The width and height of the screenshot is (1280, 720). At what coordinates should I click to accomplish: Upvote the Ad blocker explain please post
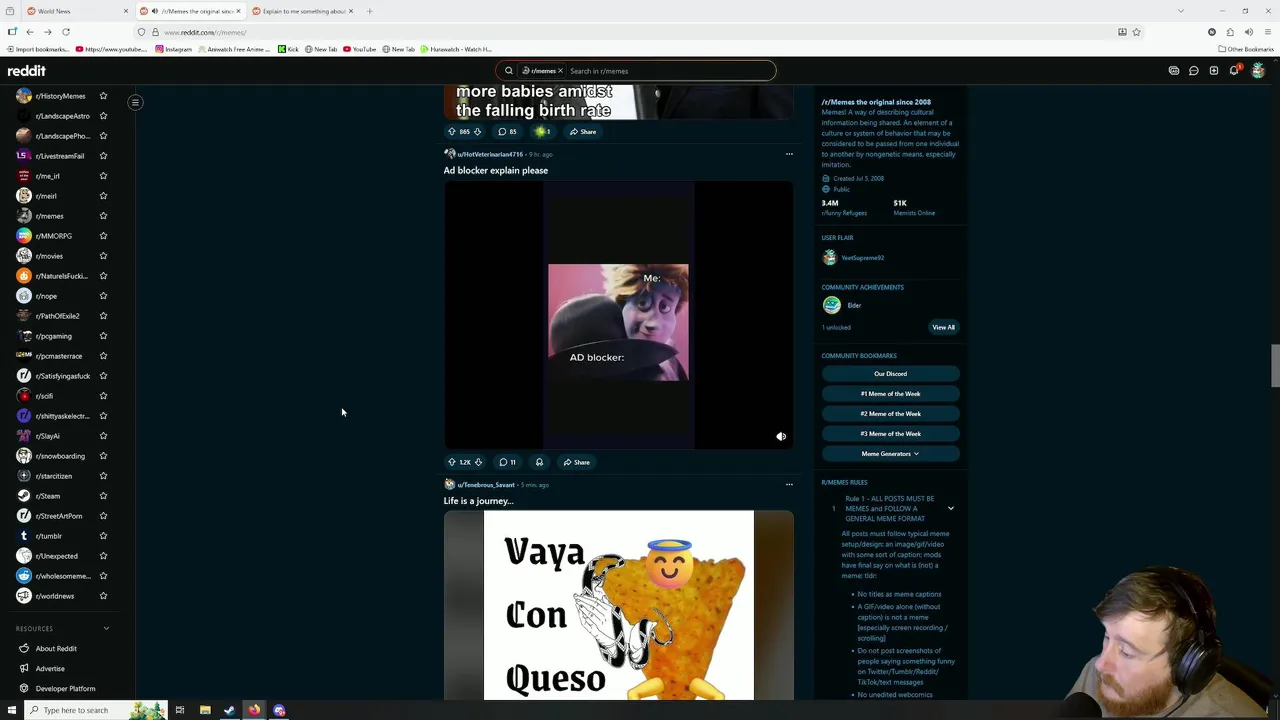pyautogui.click(x=452, y=462)
